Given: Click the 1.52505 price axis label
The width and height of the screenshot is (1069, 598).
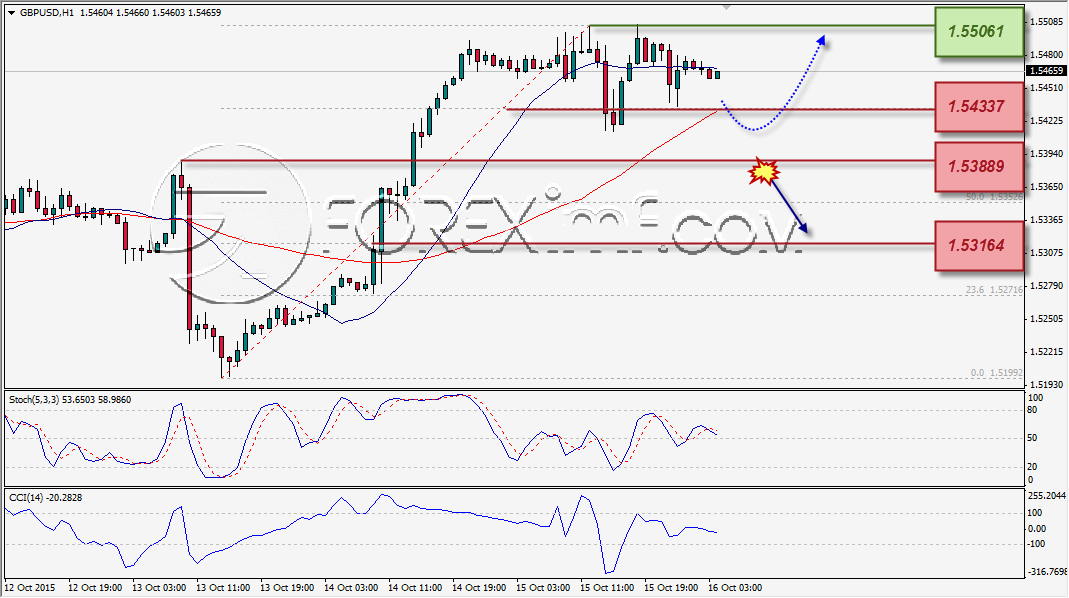Looking at the screenshot, I should click(x=1046, y=318).
